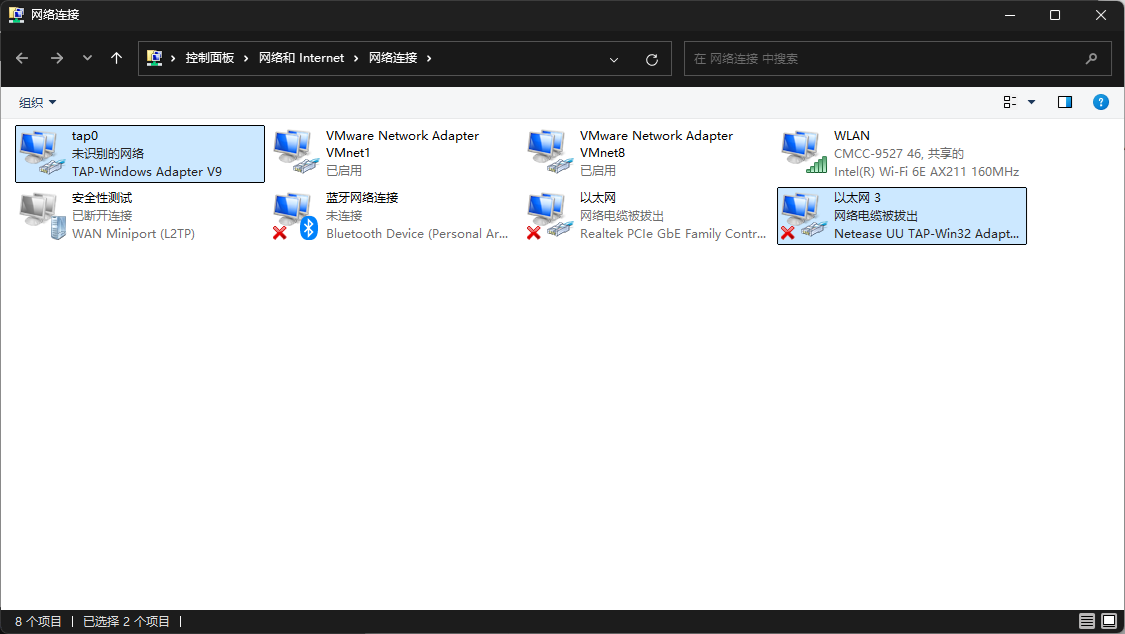This screenshot has height=634, width=1125.
Task: Click the text 'CMCC-9527 46, 共享的'
Action: point(898,153)
